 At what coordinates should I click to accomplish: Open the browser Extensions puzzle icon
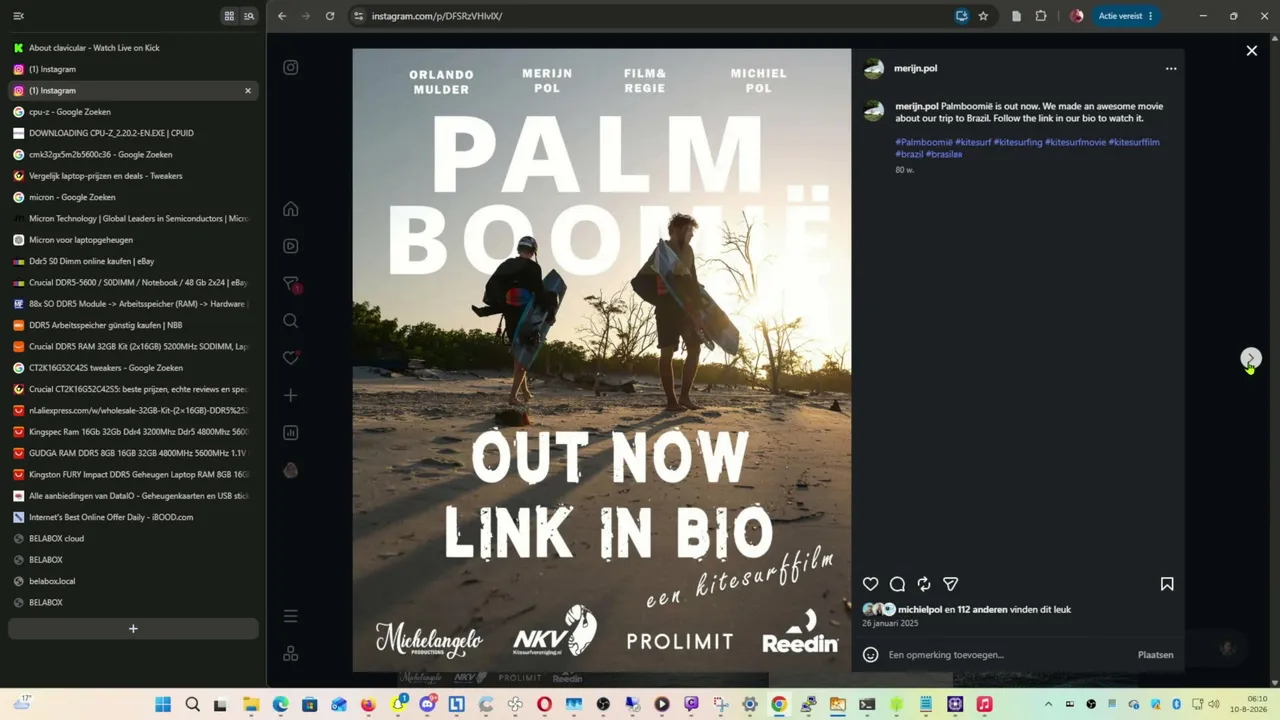(1041, 16)
